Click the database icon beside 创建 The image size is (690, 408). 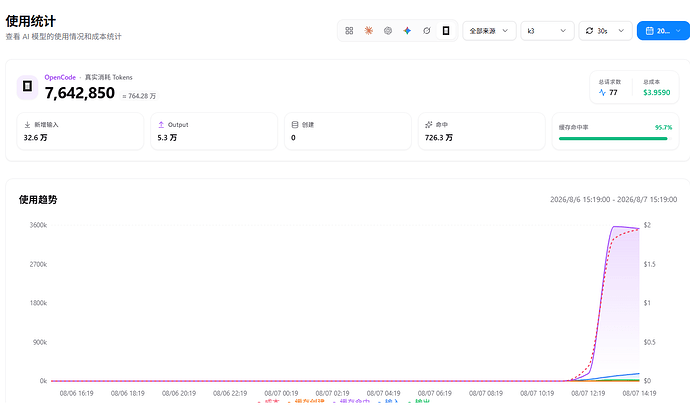coord(295,125)
